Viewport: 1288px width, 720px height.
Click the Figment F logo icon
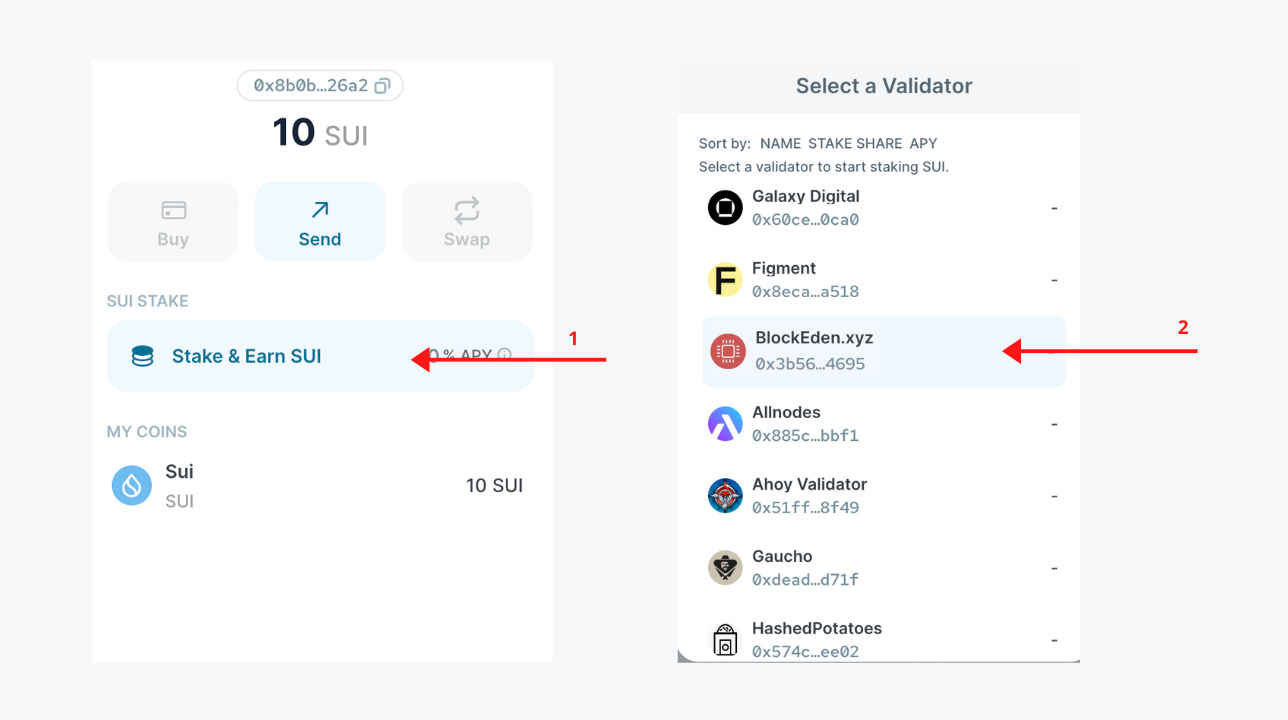(x=725, y=280)
